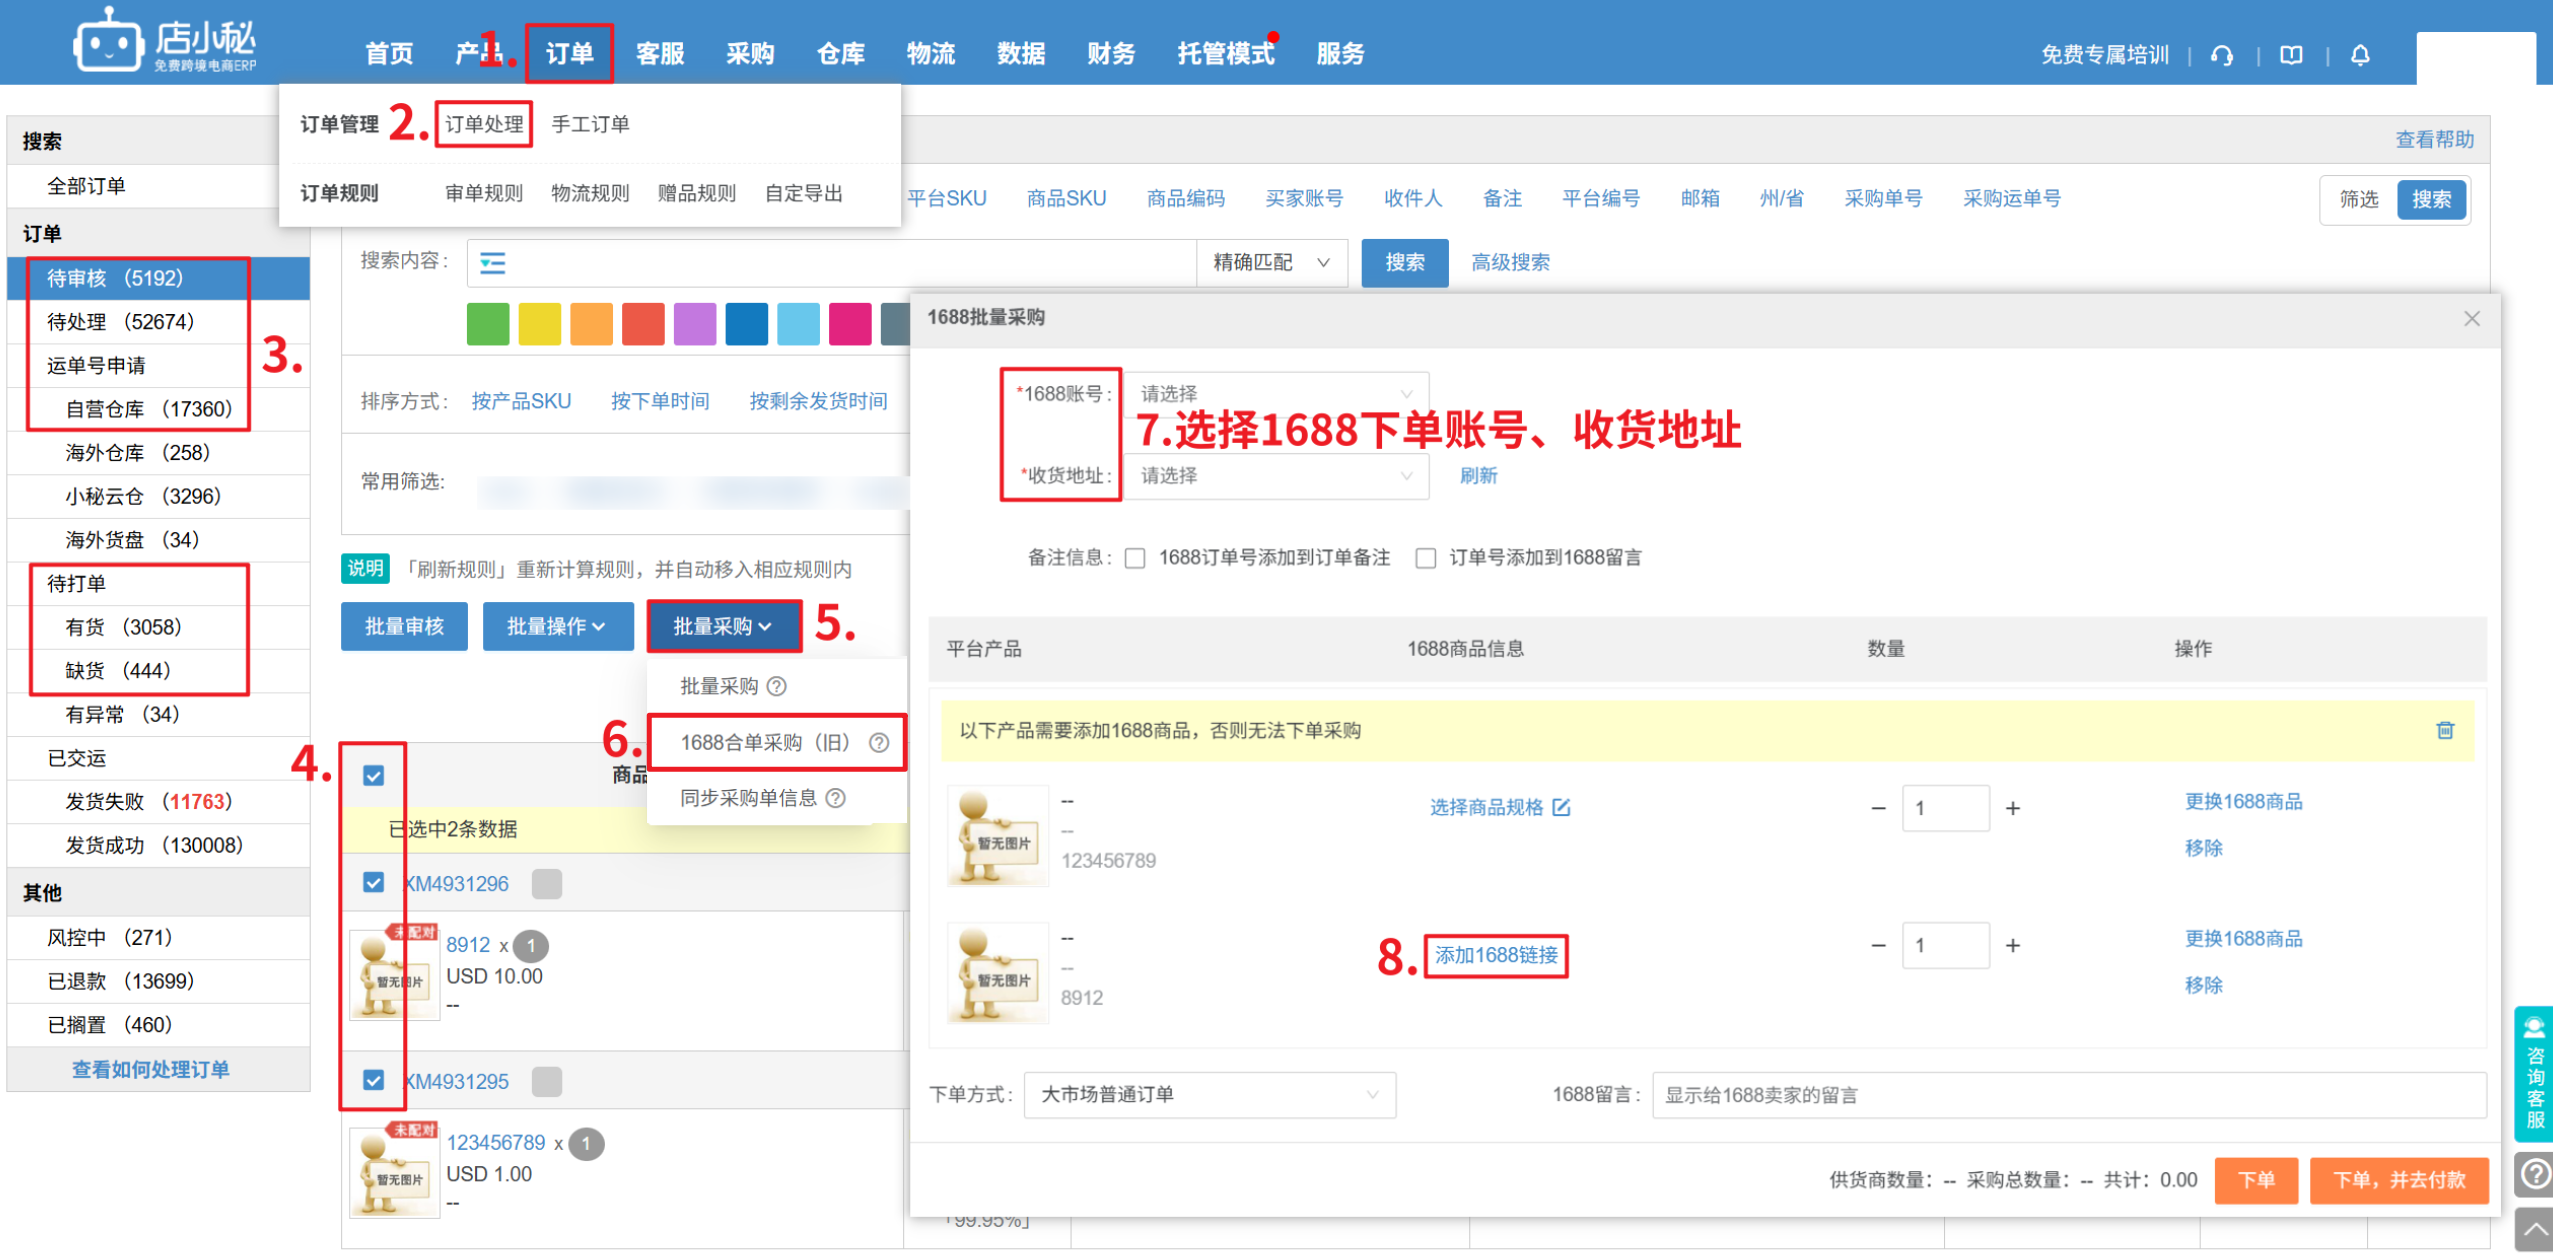Viewport: 2553px width, 1260px height.
Task: Uncheck order XM4931295 checkbox
Action: (374, 1081)
